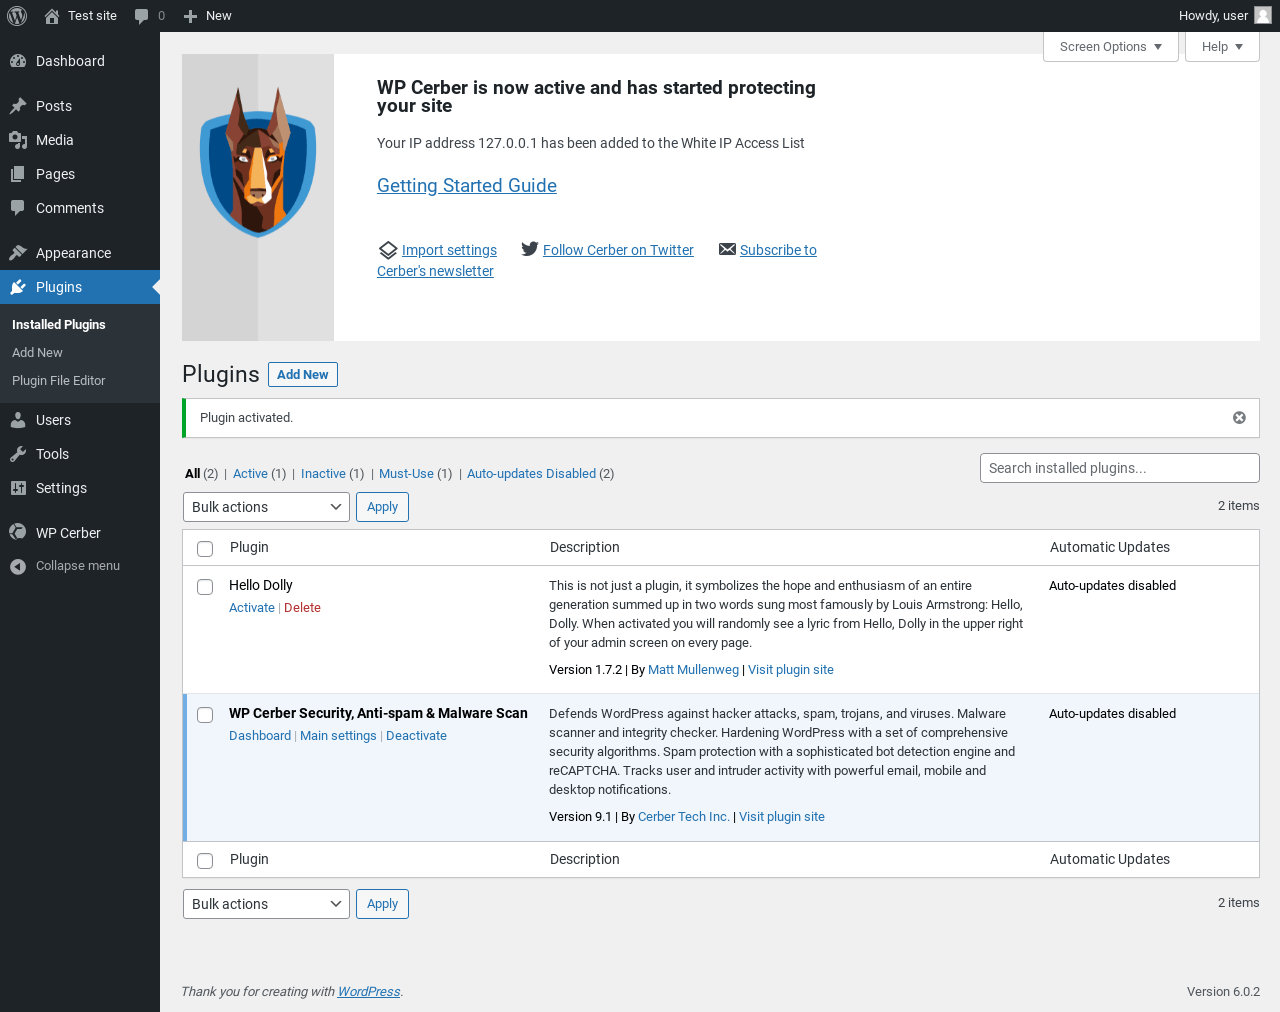Click the Tools wrench icon
This screenshot has width=1280, height=1012.
[x=18, y=454]
